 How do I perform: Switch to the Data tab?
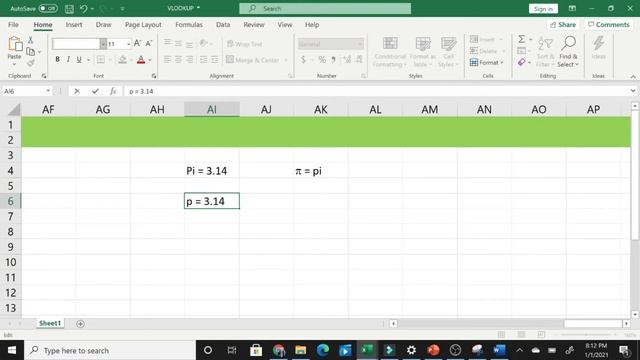223,25
